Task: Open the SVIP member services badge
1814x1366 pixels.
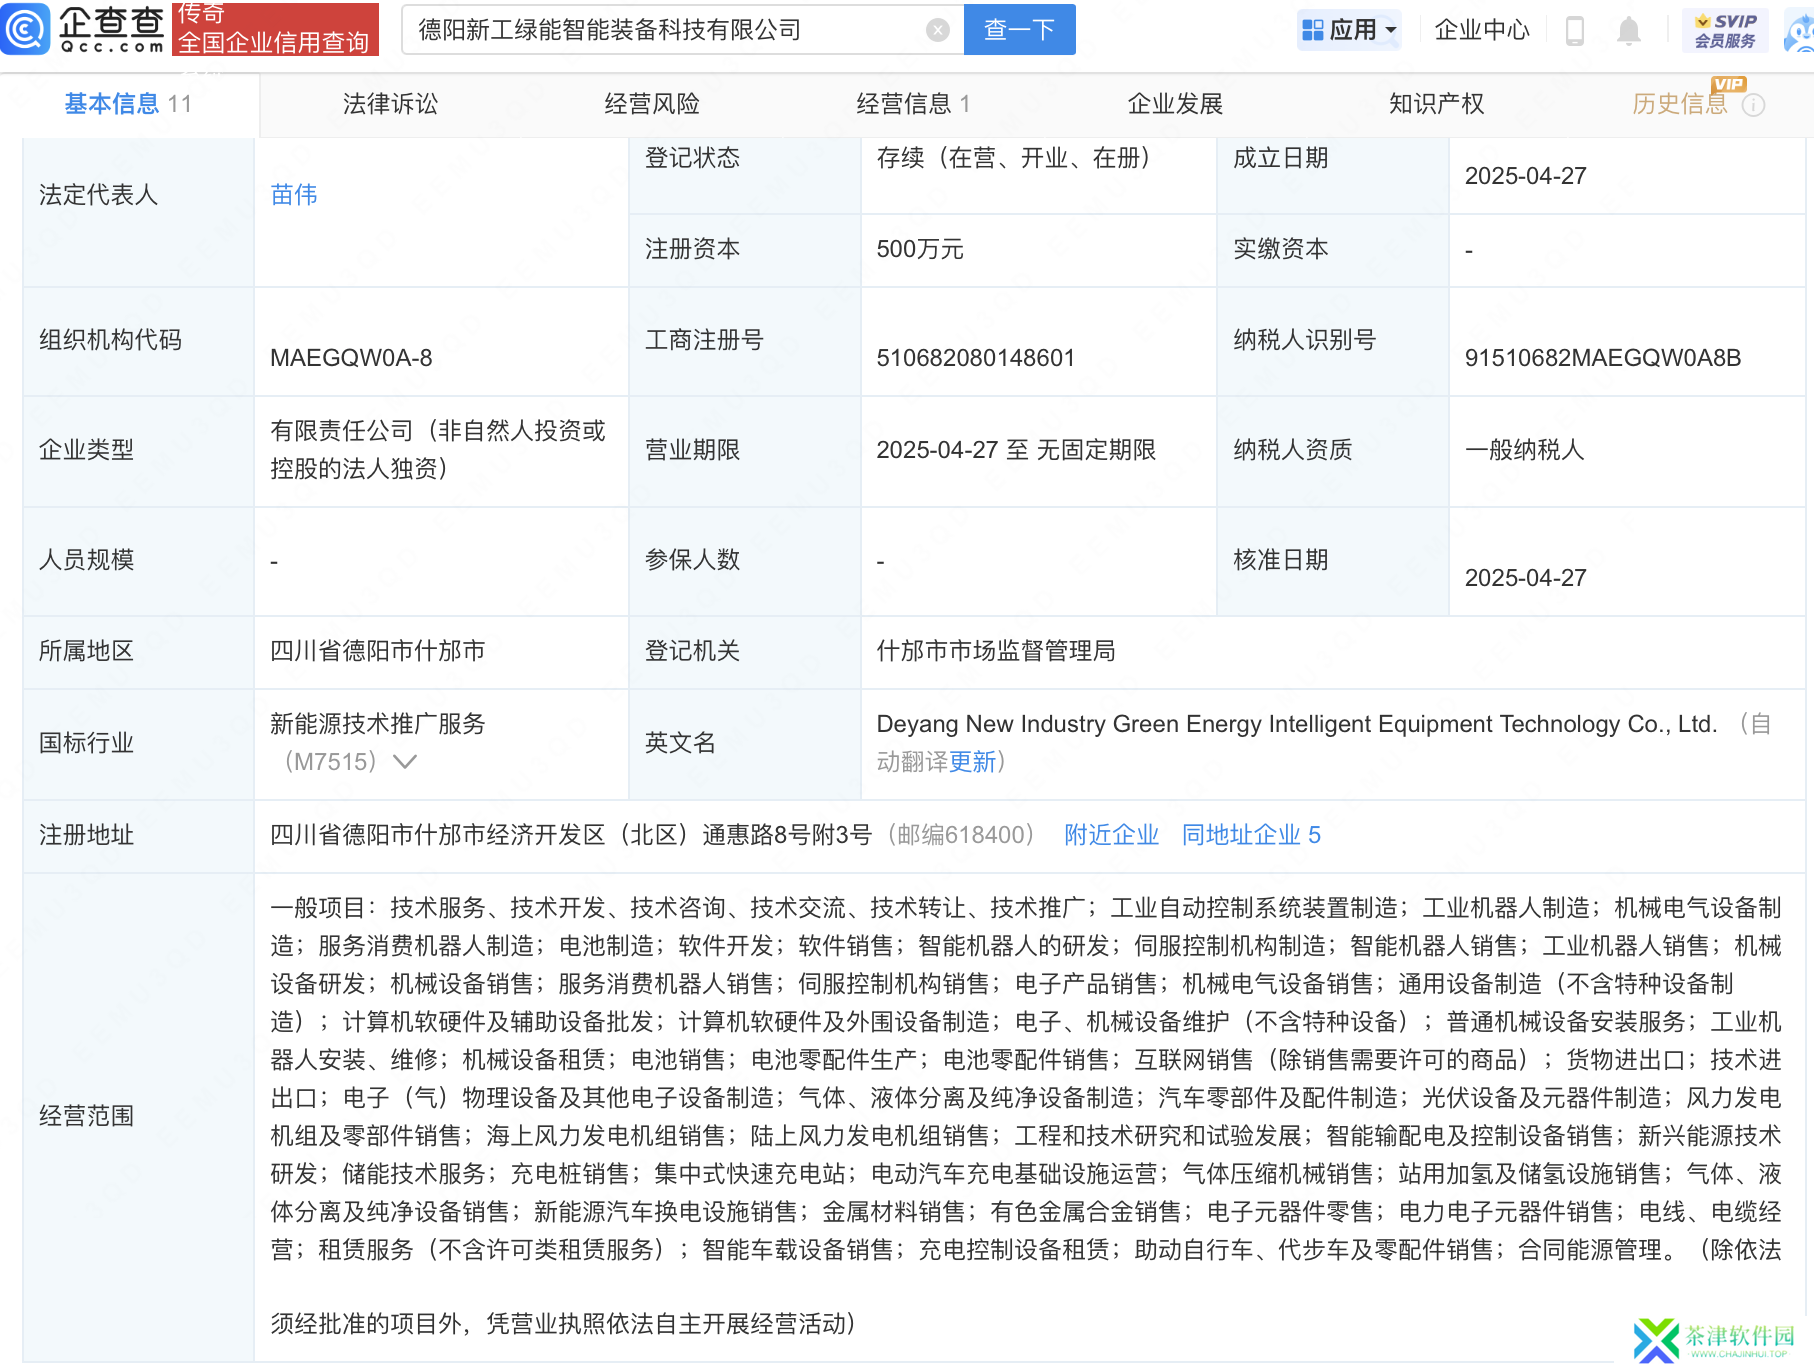Action: [x=1725, y=30]
